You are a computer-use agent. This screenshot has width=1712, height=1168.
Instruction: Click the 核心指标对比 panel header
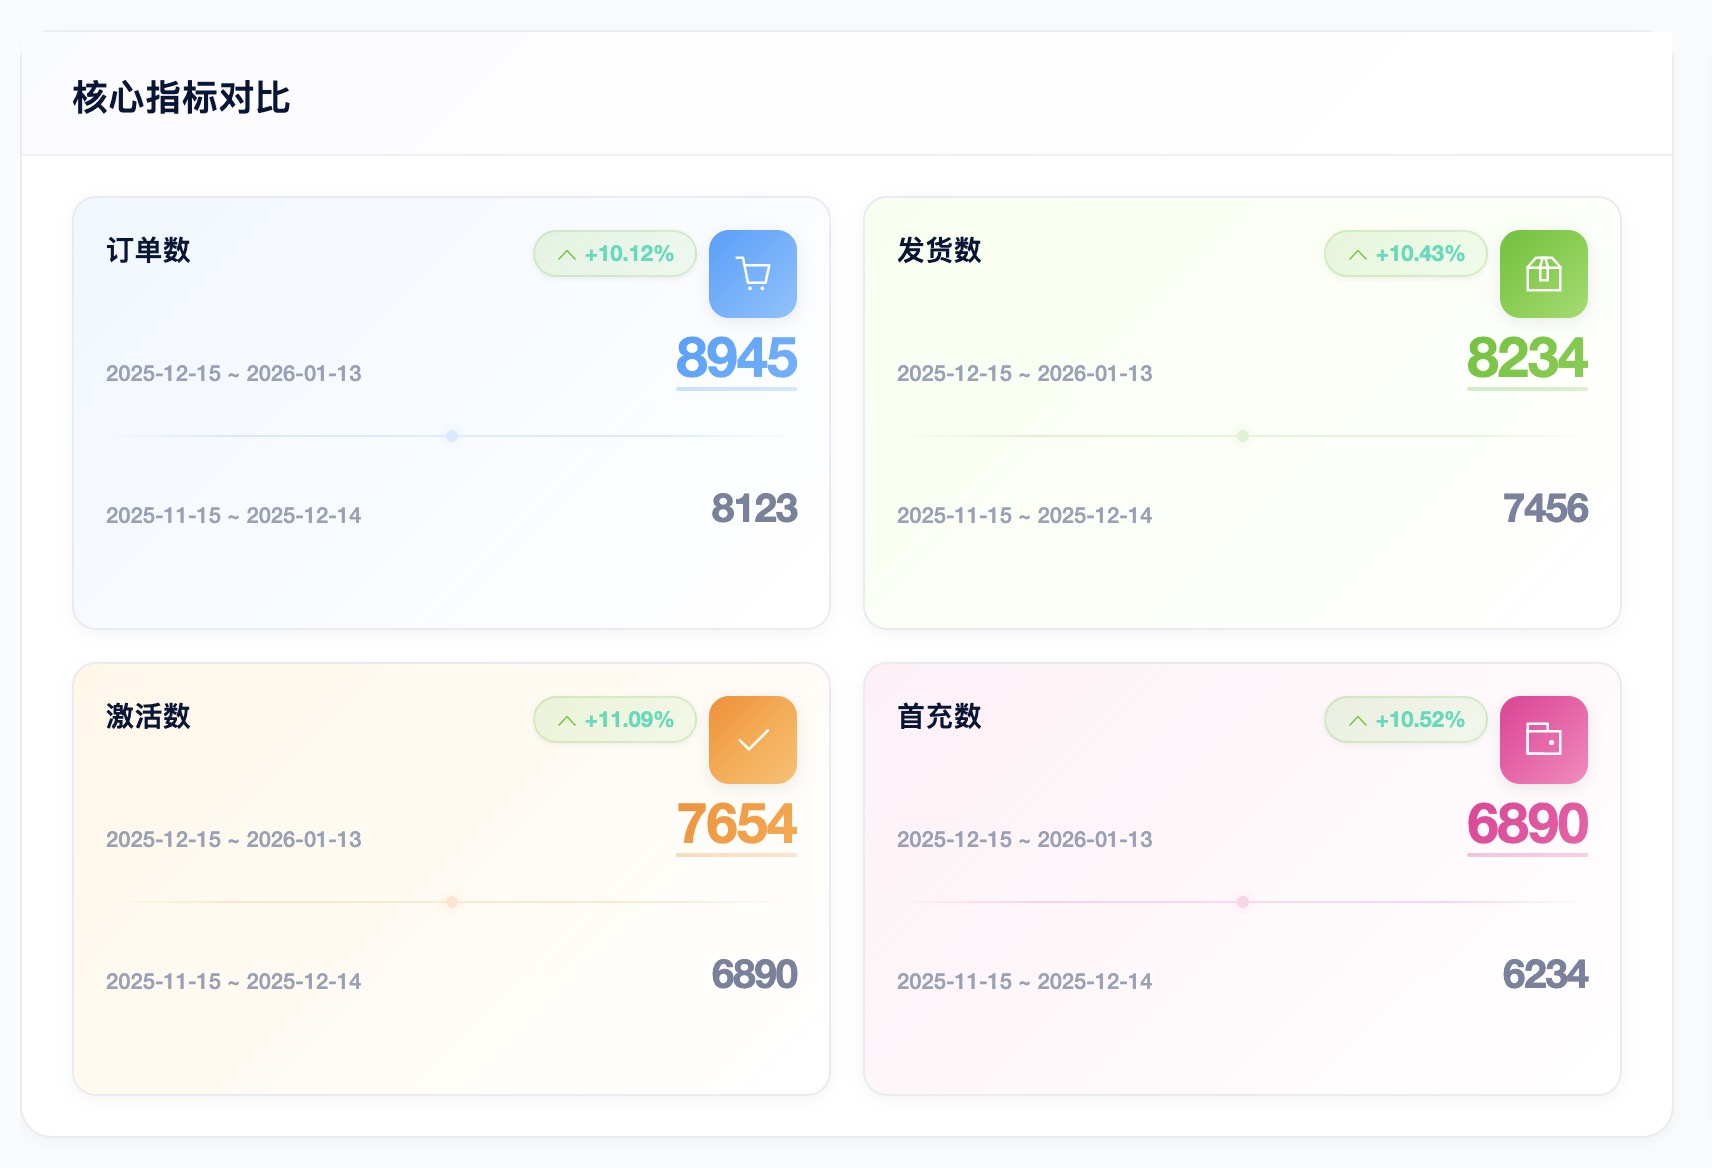tap(181, 98)
